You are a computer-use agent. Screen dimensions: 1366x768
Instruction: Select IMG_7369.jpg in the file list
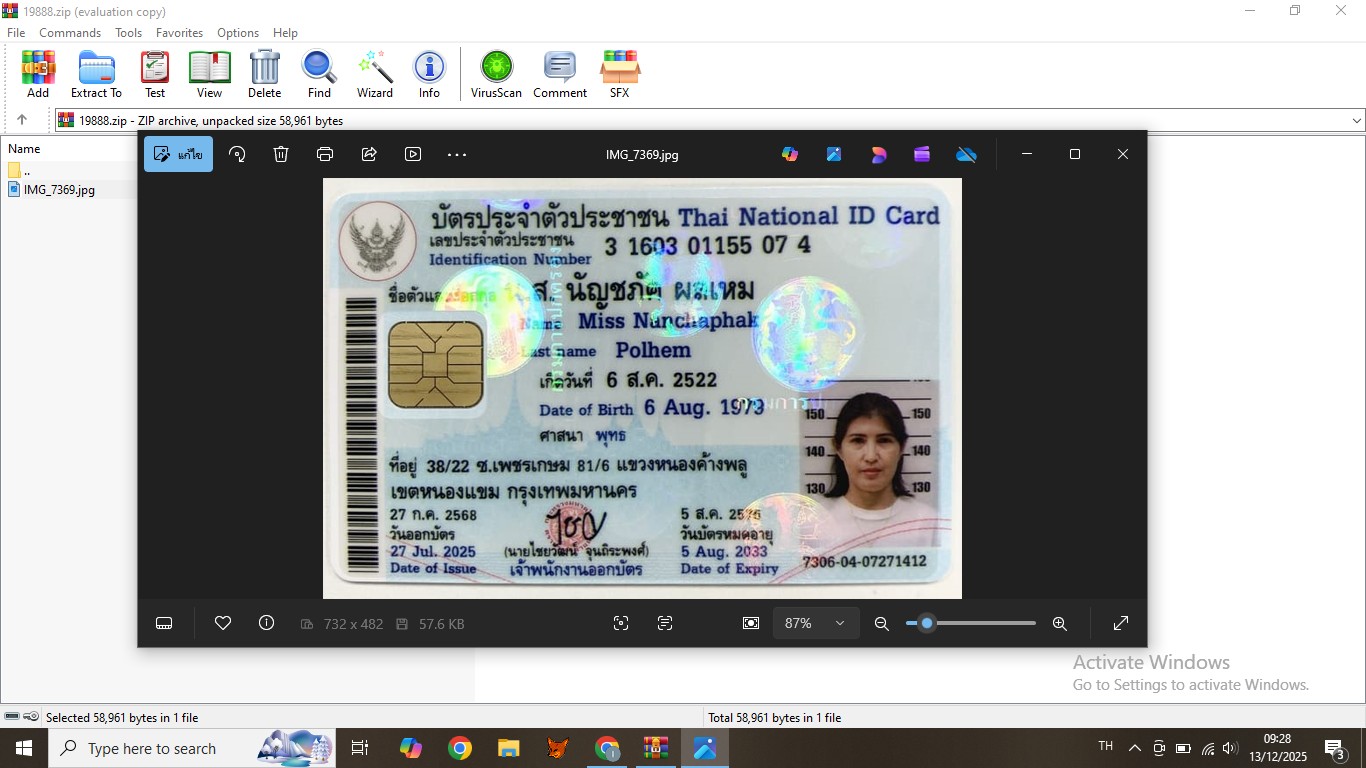[59, 189]
